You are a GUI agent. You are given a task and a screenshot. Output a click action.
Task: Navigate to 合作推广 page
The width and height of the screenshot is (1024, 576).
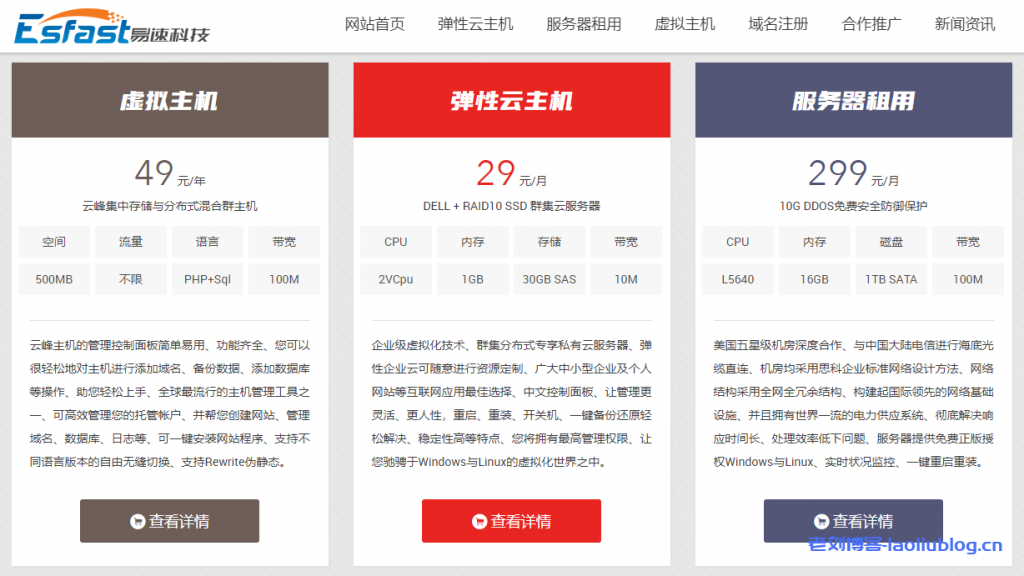pos(871,24)
